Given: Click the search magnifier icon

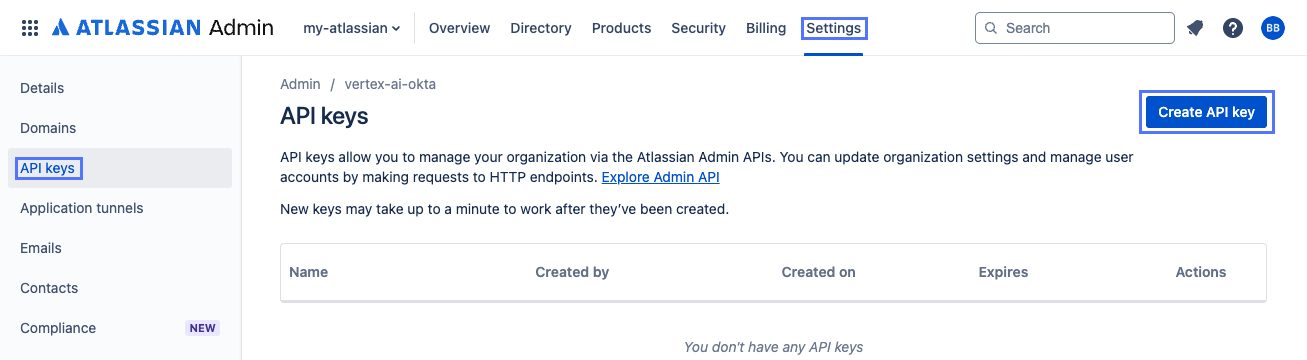Looking at the screenshot, I should pos(991,28).
